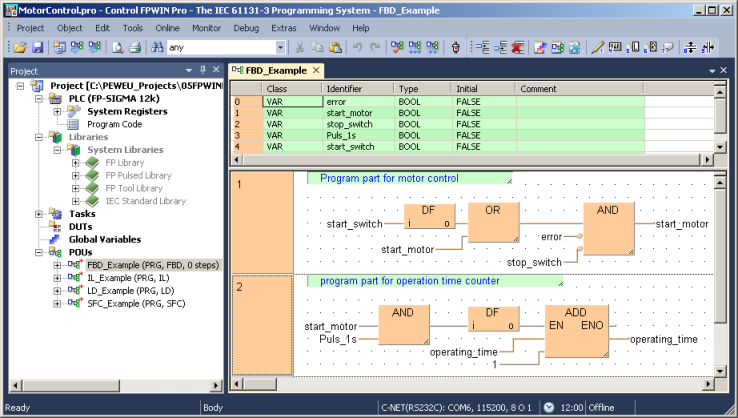The width and height of the screenshot is (738, 418).
Task: Click the Paste icon in toolbar
Action: tap(337, 47)
